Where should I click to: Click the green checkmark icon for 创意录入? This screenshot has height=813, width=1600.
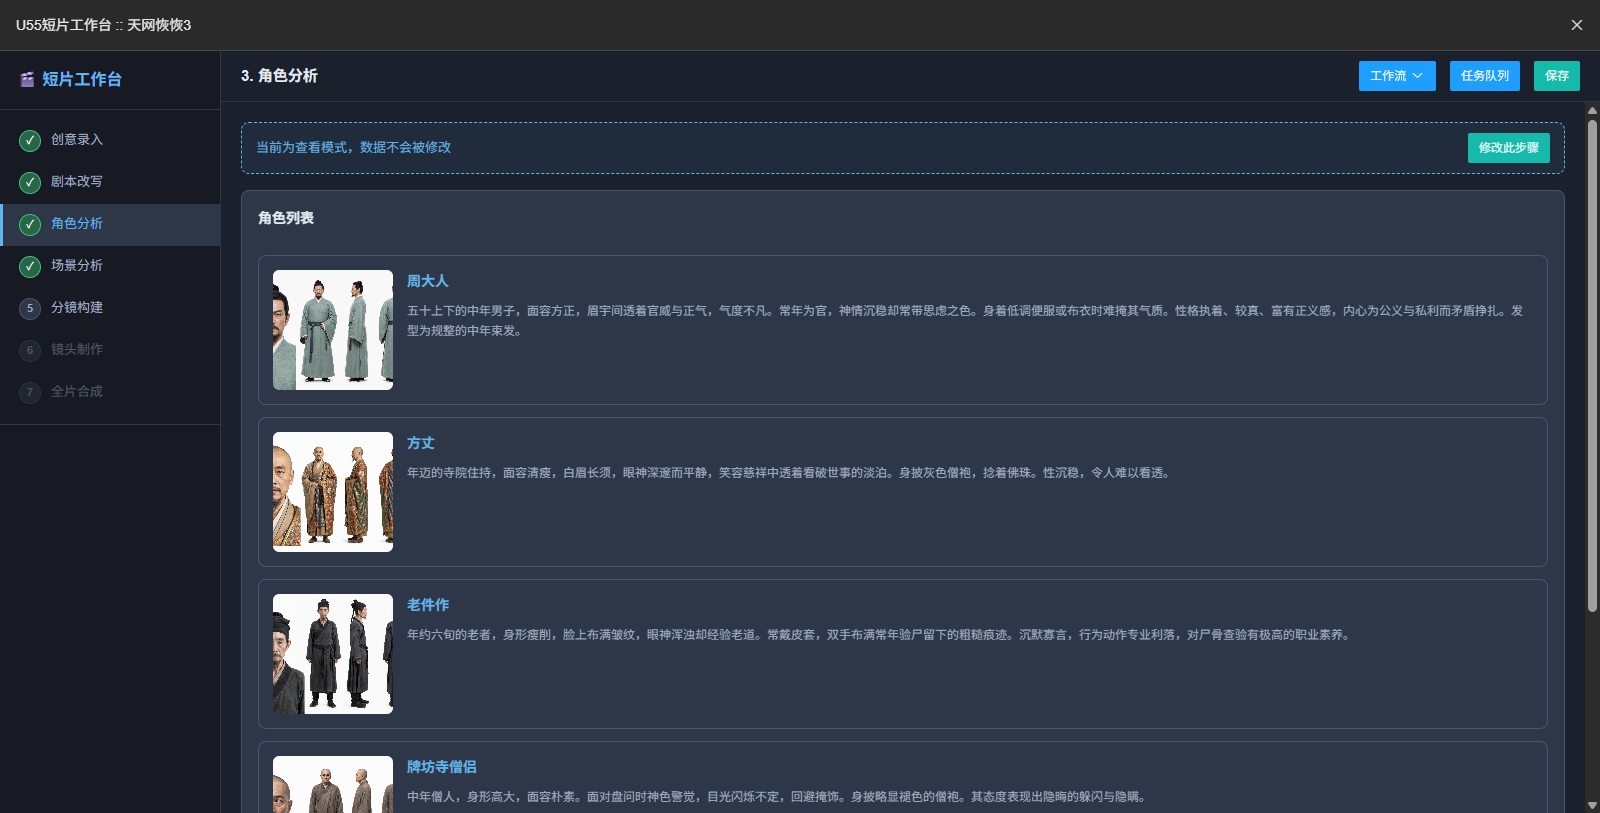30,140
